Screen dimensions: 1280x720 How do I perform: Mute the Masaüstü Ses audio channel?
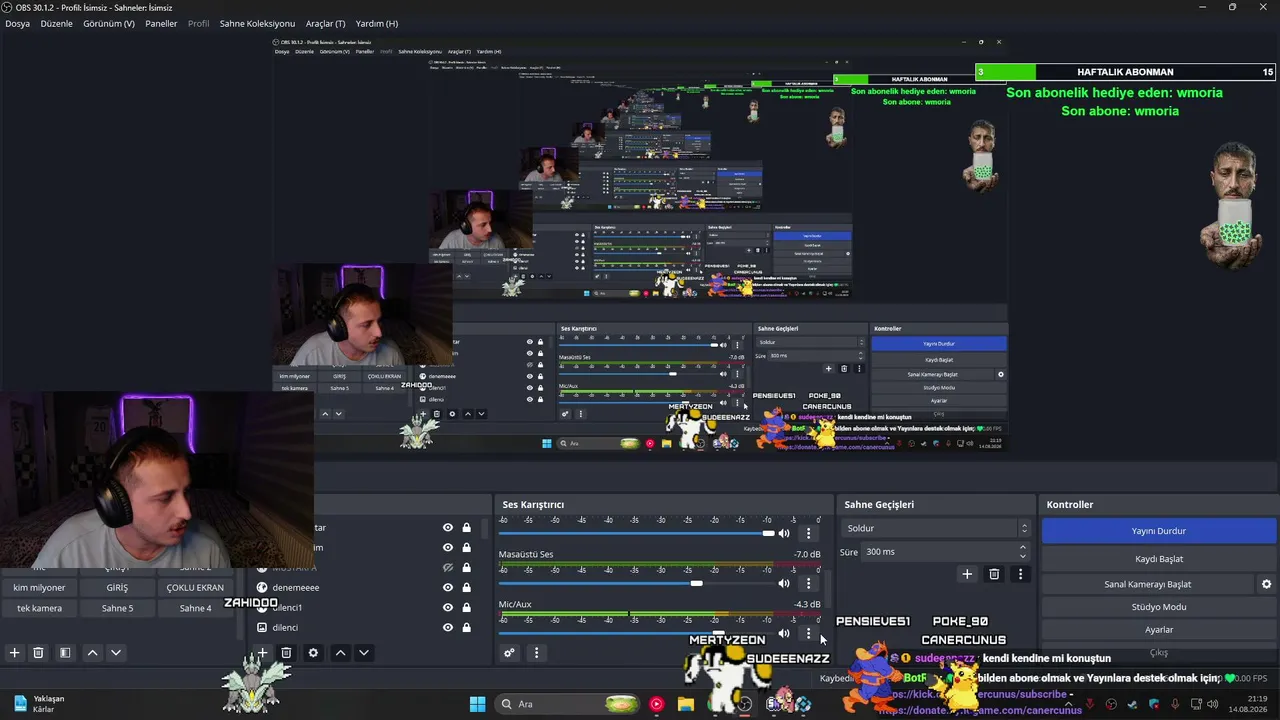(784, 584)
